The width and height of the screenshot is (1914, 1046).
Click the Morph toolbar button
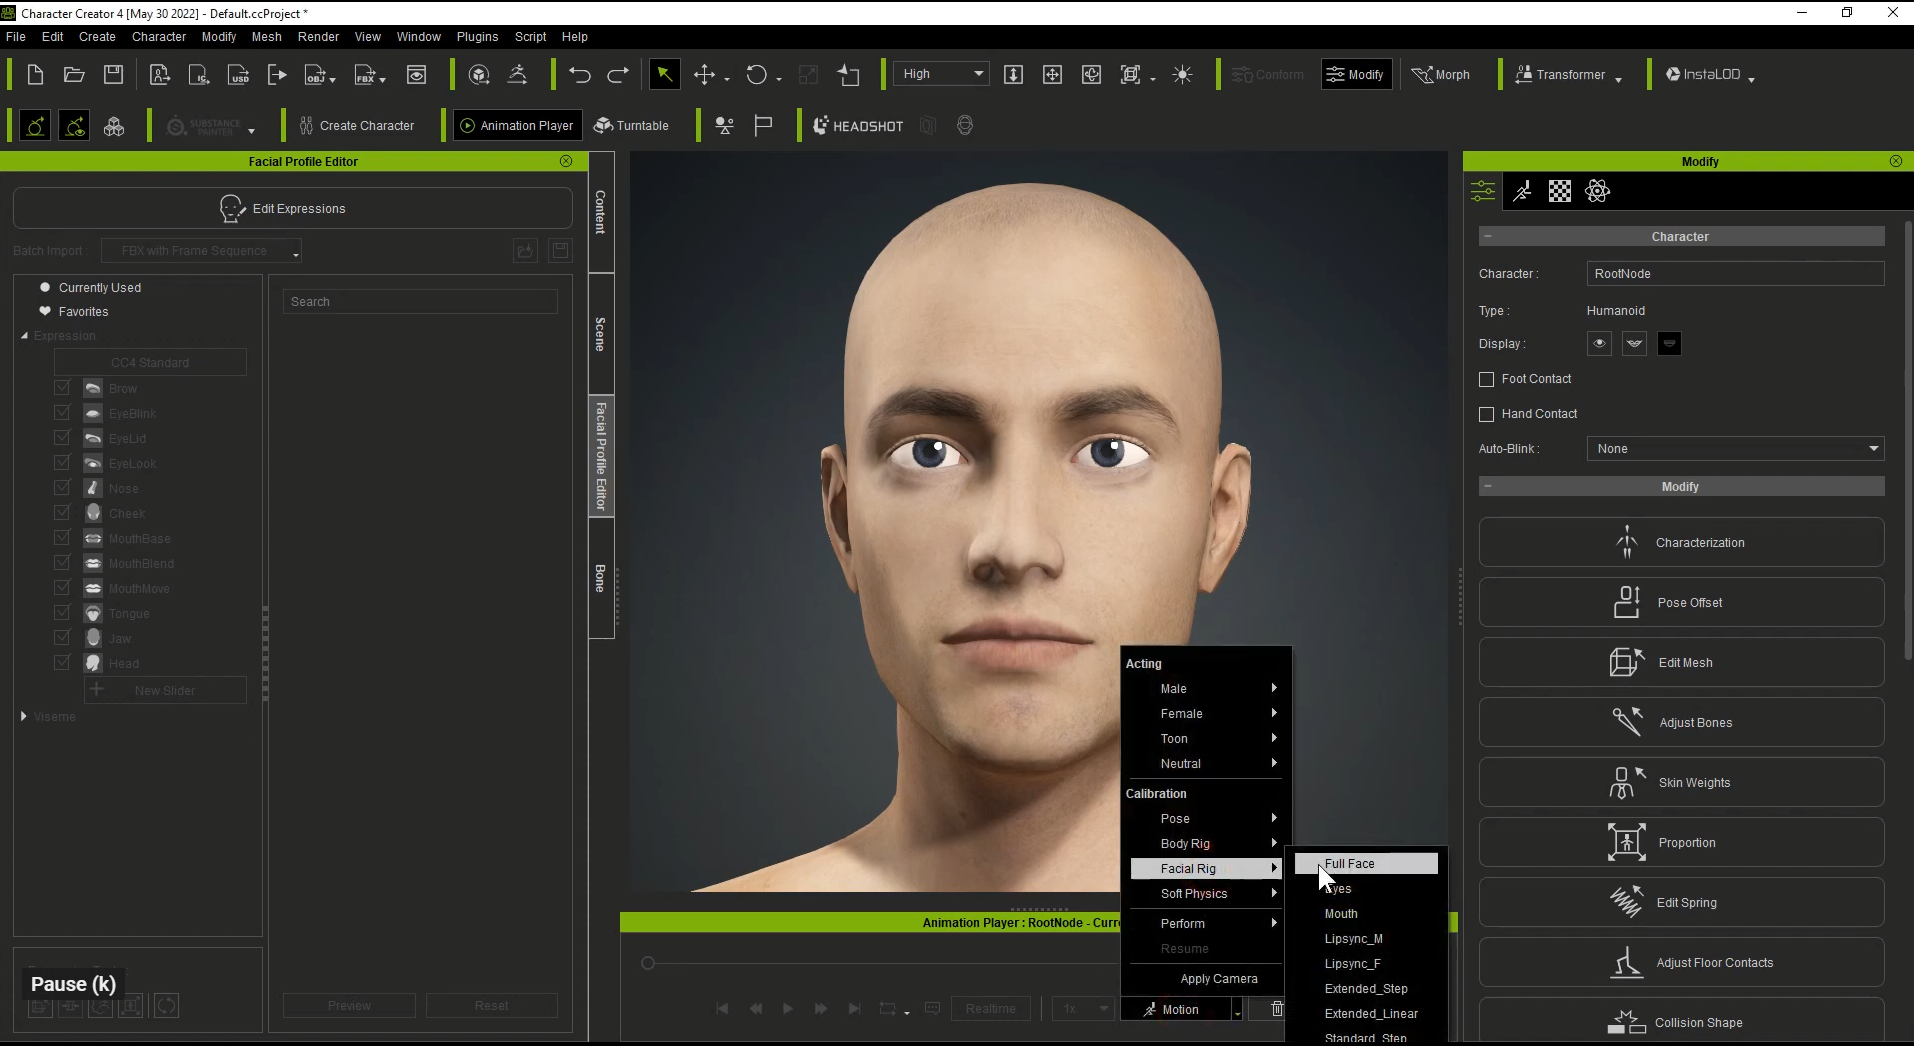pos(1441,75)
